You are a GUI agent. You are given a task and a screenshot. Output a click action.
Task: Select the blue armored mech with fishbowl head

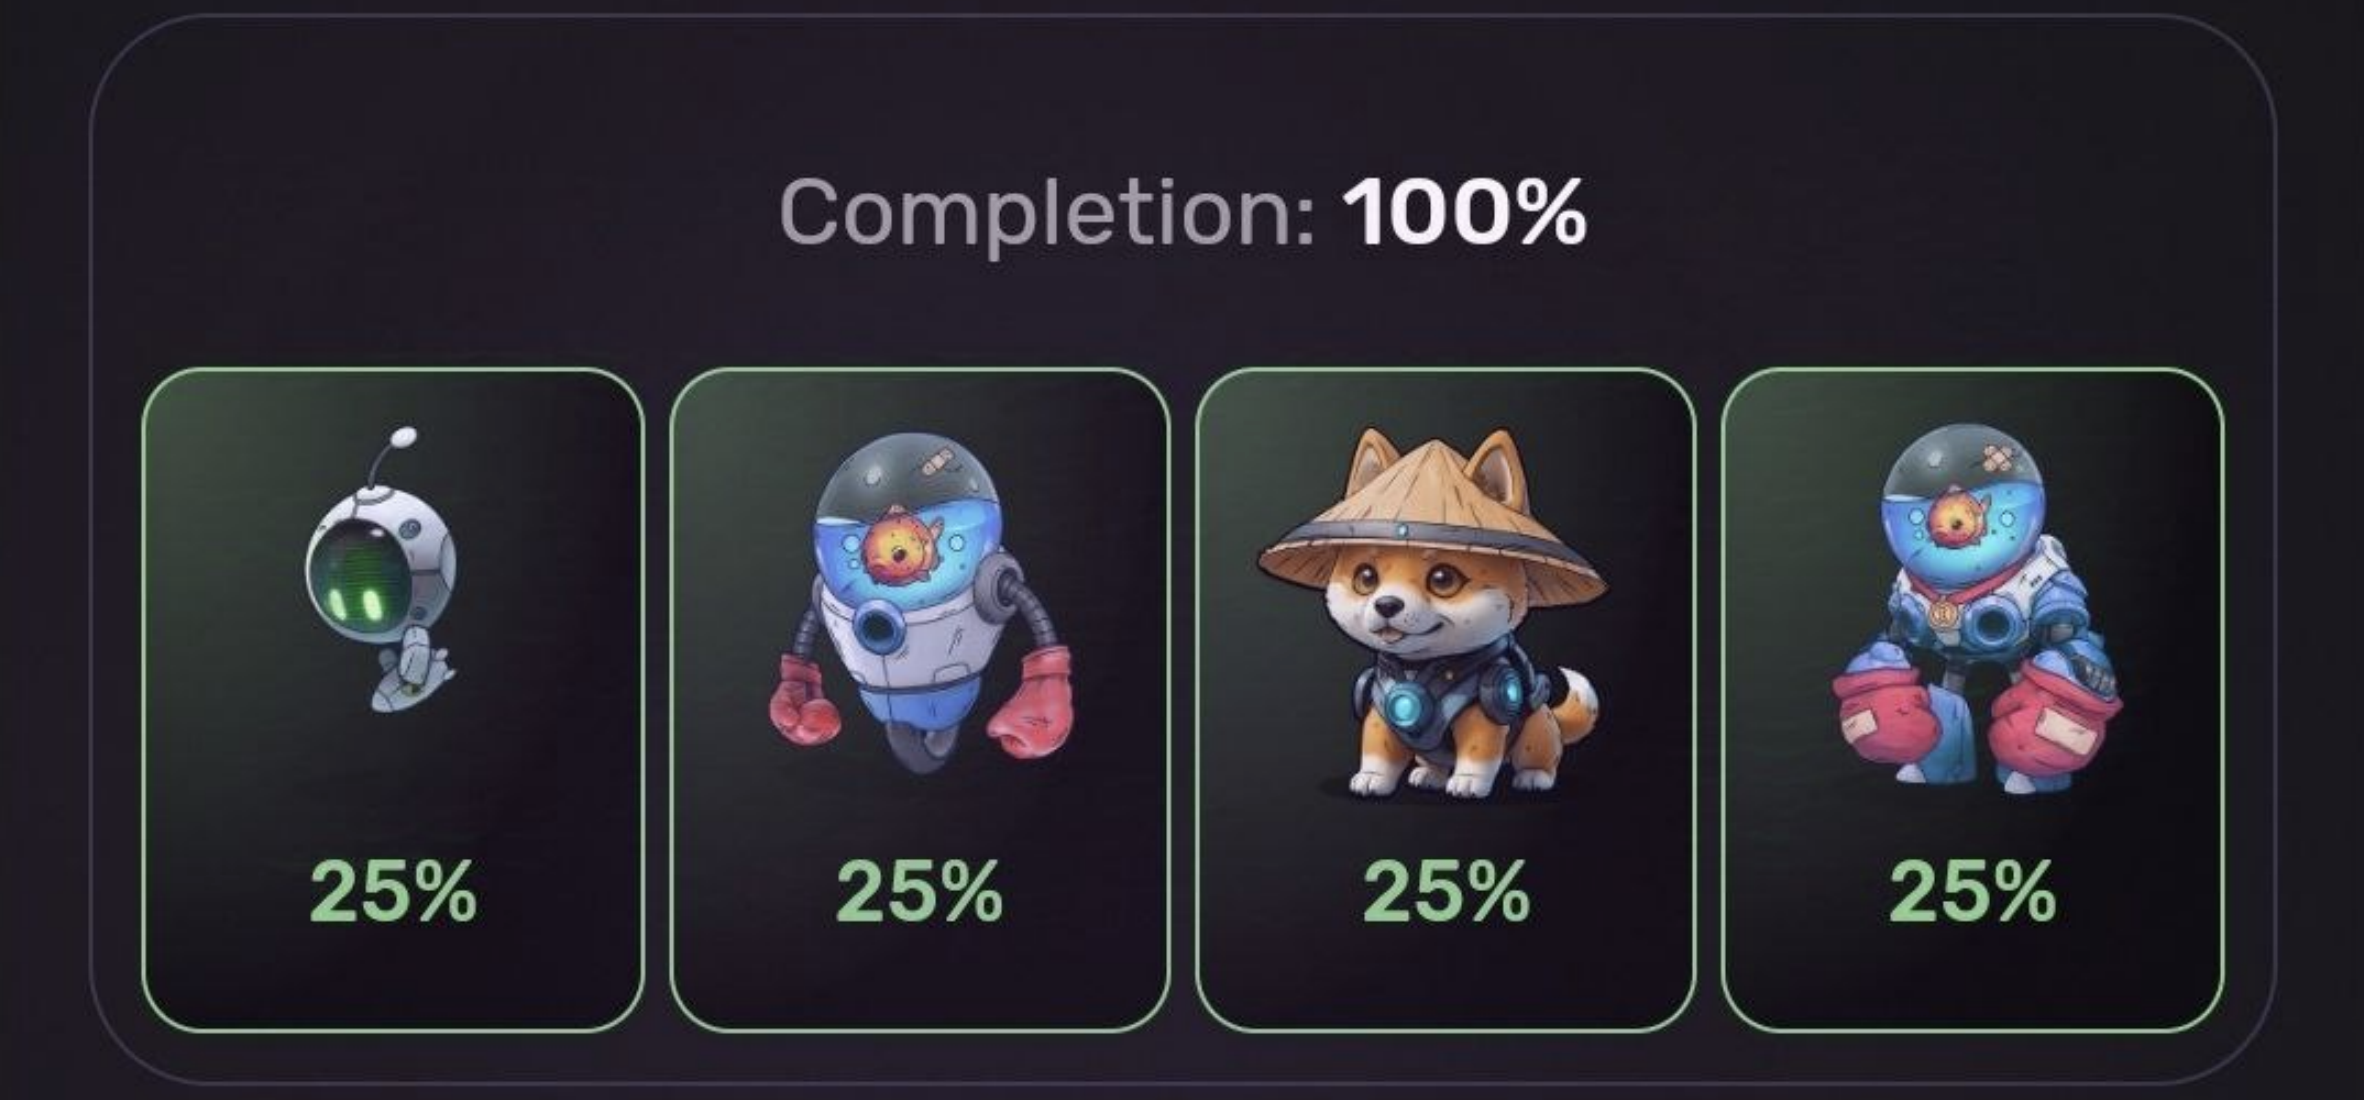click(1976, 610)
